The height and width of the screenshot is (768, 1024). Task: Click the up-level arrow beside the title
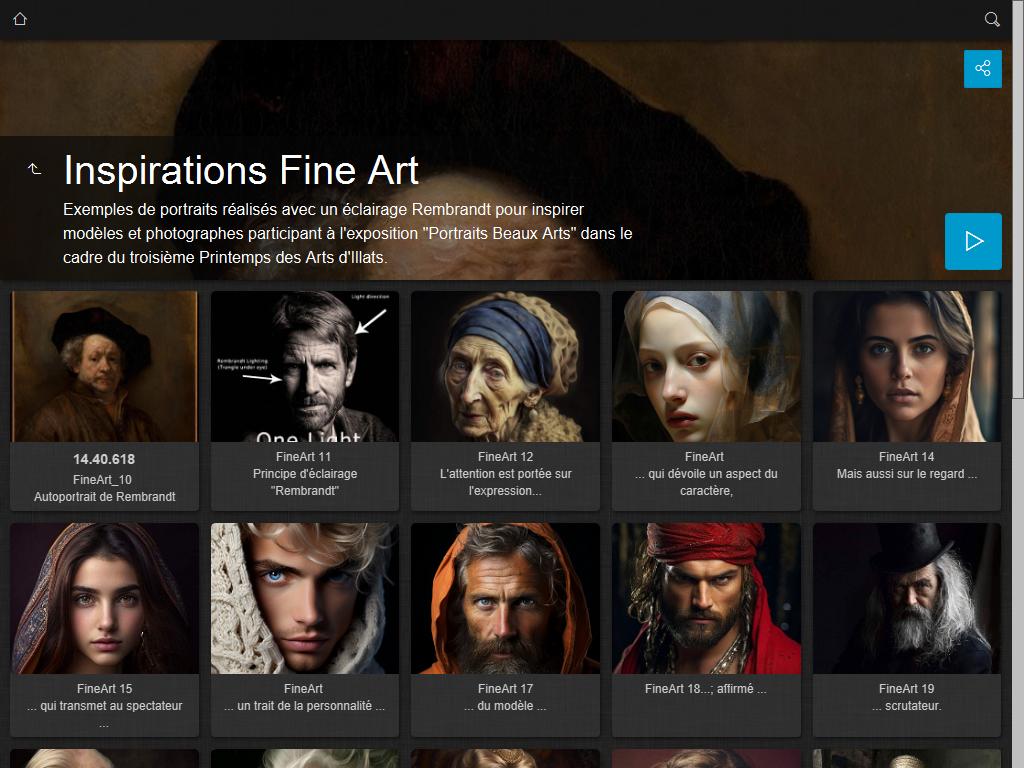pos(35,169)
